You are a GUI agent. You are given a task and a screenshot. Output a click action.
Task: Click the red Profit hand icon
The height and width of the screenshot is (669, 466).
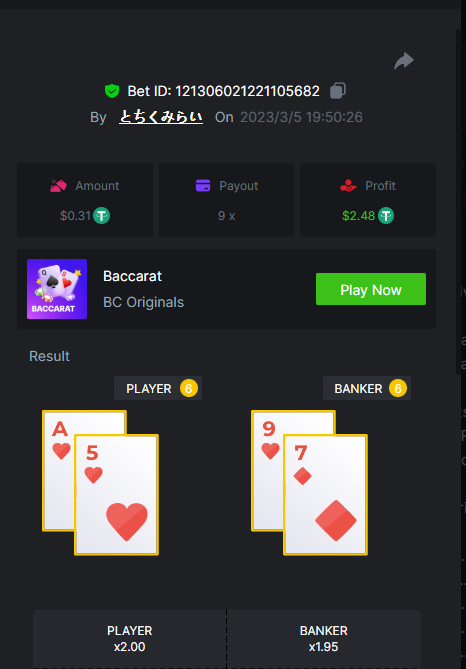pyautogui.click(x=348, y=186)
